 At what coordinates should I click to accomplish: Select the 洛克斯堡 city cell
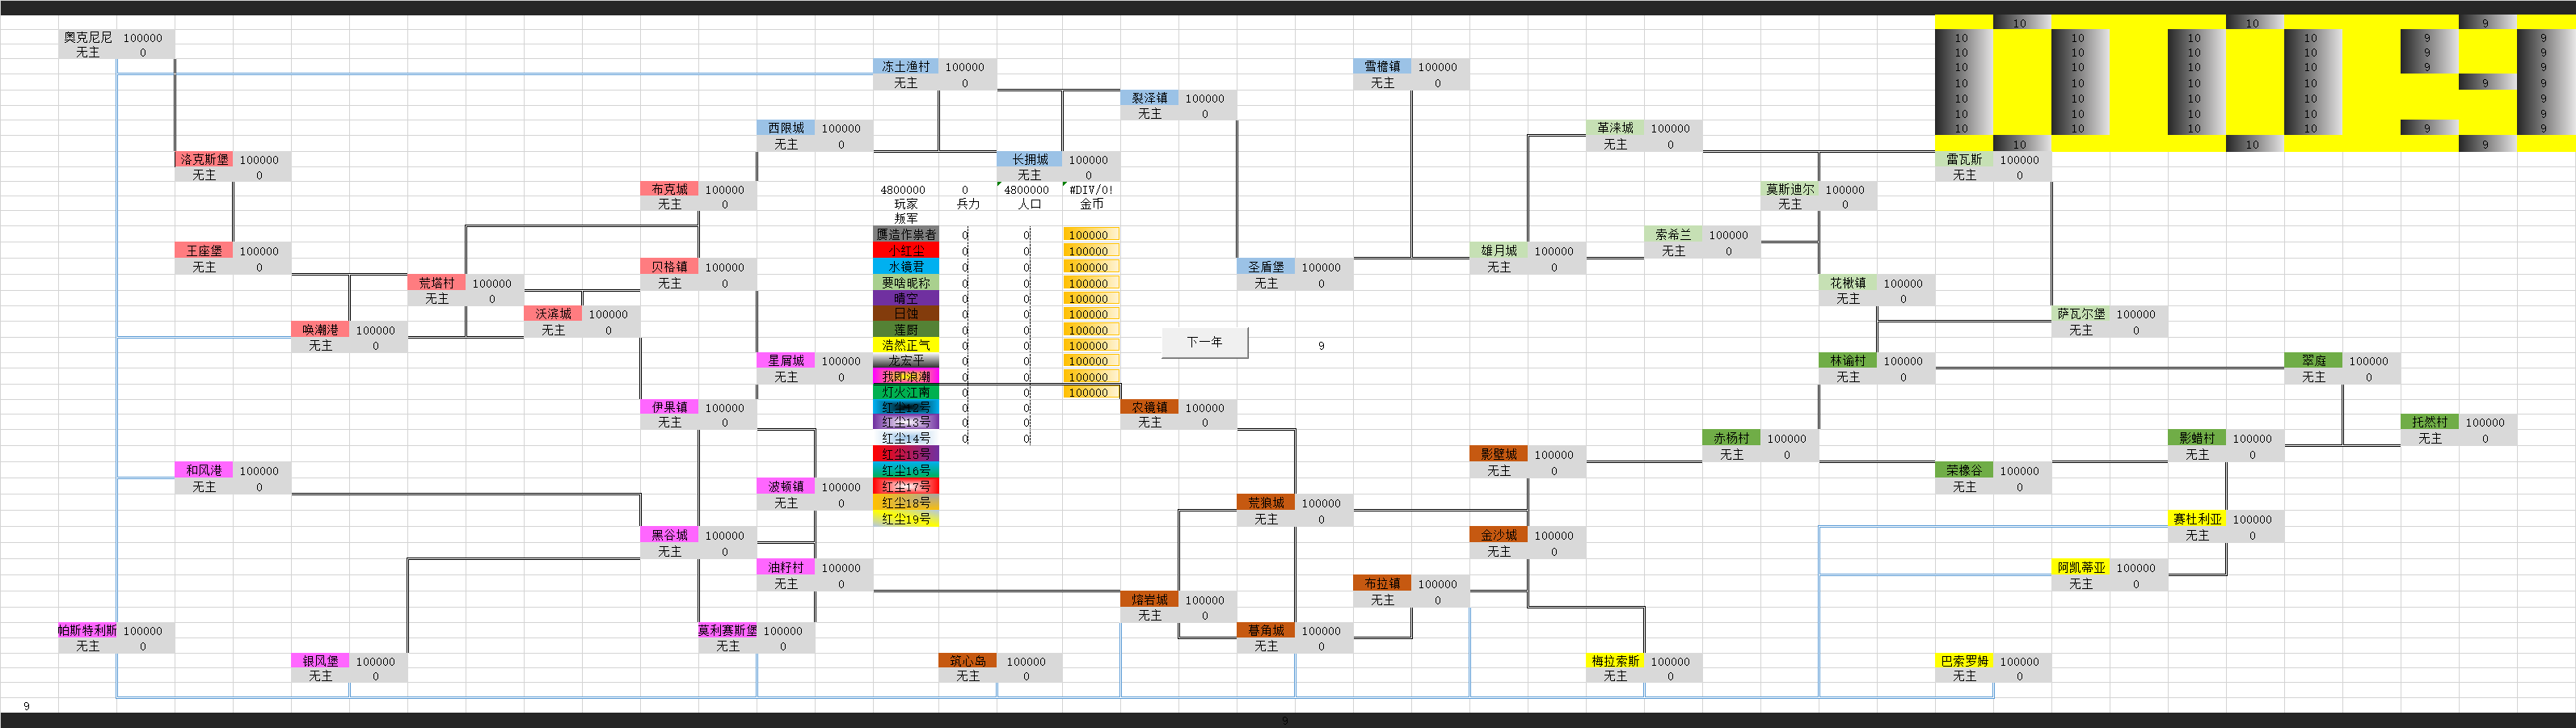204,159
